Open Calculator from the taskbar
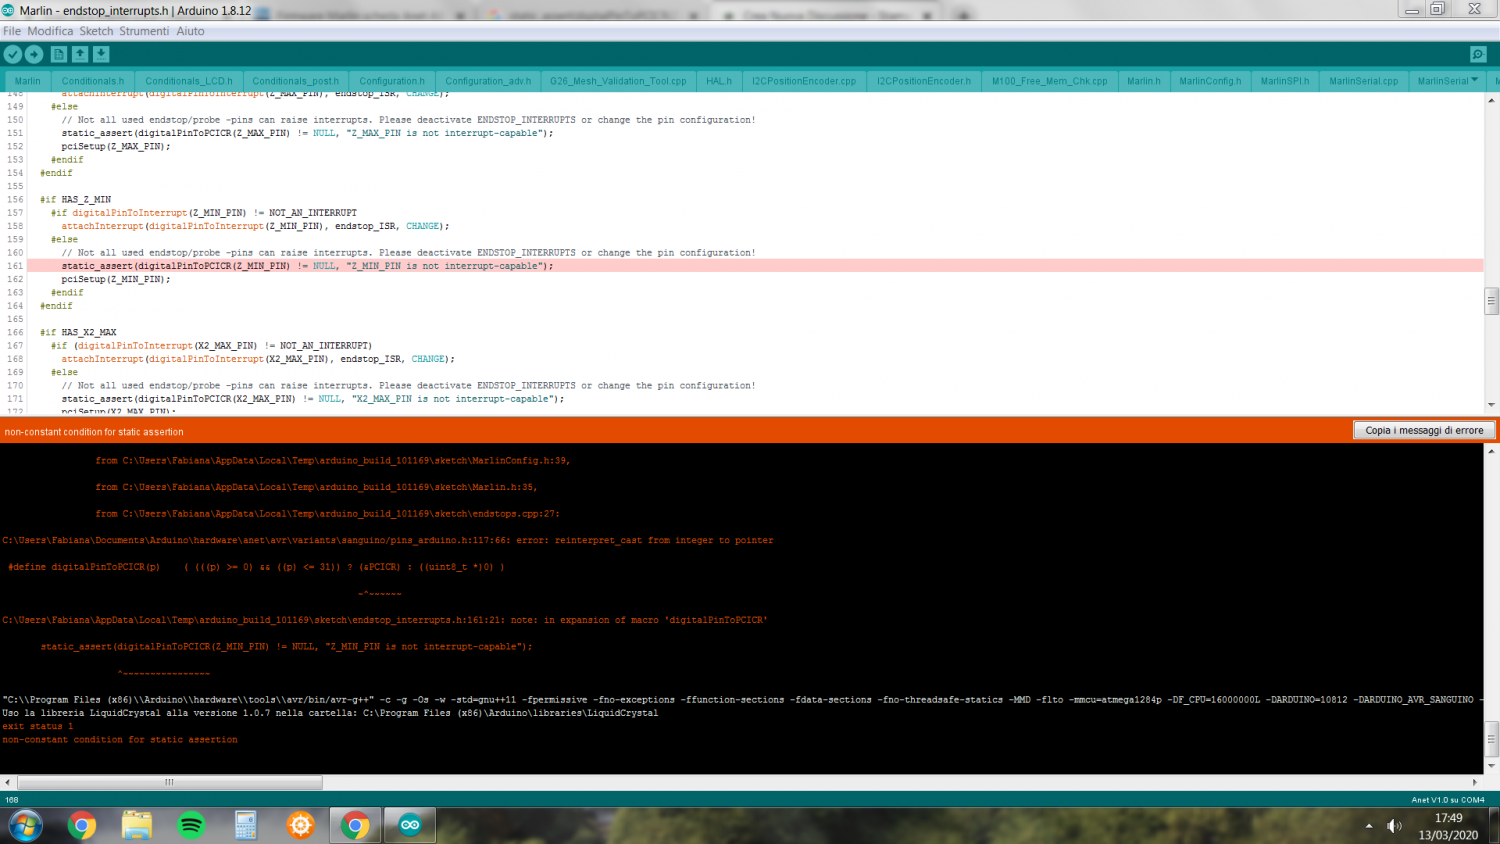The image size is (1500, 844). [246, 825]
